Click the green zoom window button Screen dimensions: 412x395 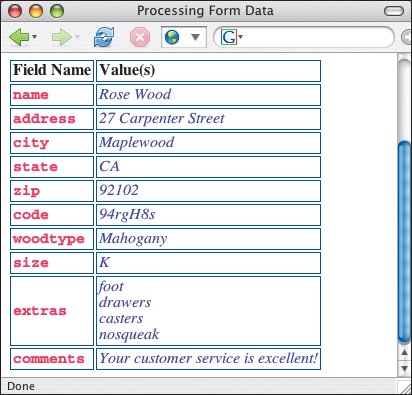pyautogui.click(x=57, y=11)
